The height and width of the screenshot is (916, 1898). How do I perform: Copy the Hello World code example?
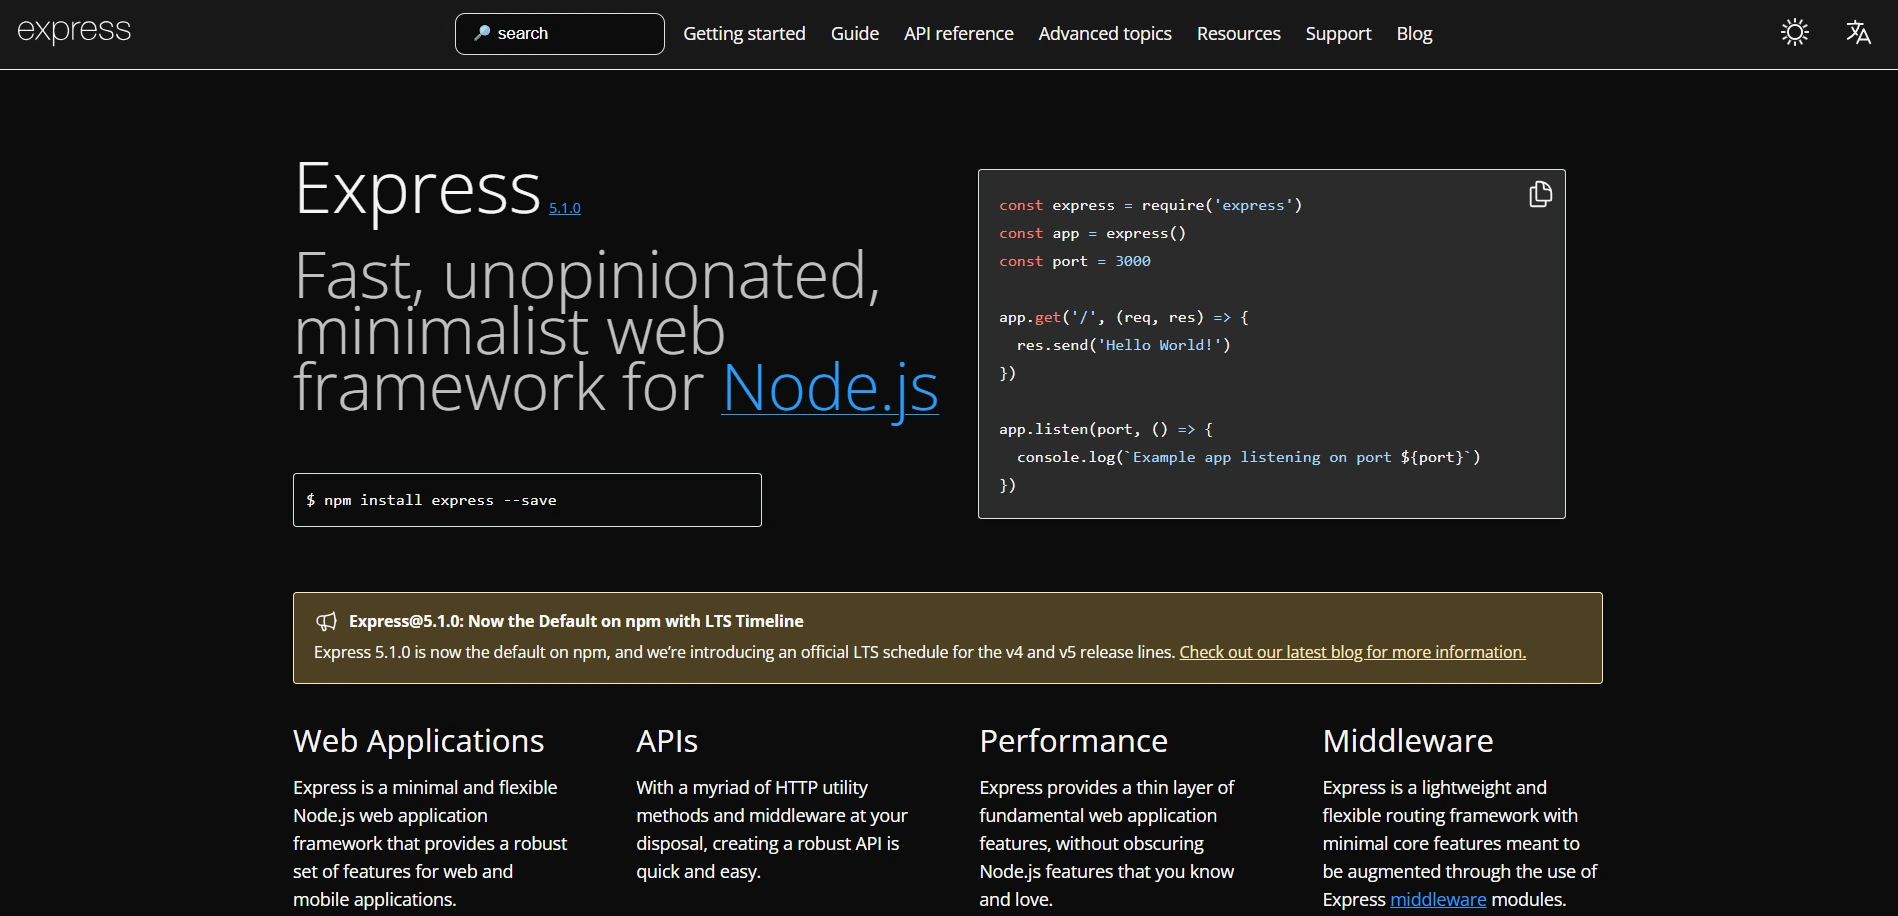1539,193
